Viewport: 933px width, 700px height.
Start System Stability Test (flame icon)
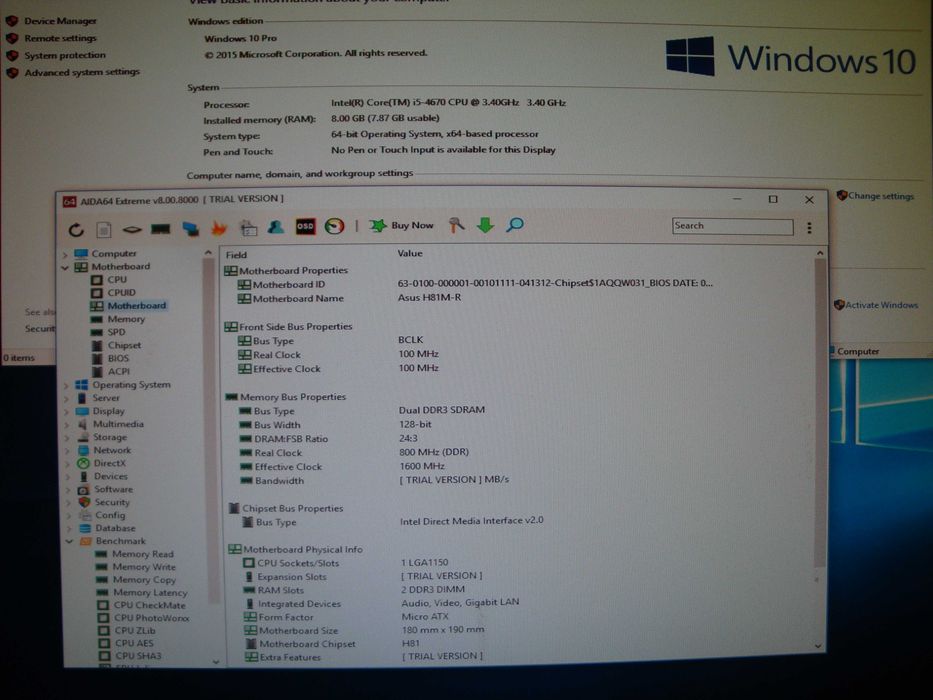(x=219, y=228)
